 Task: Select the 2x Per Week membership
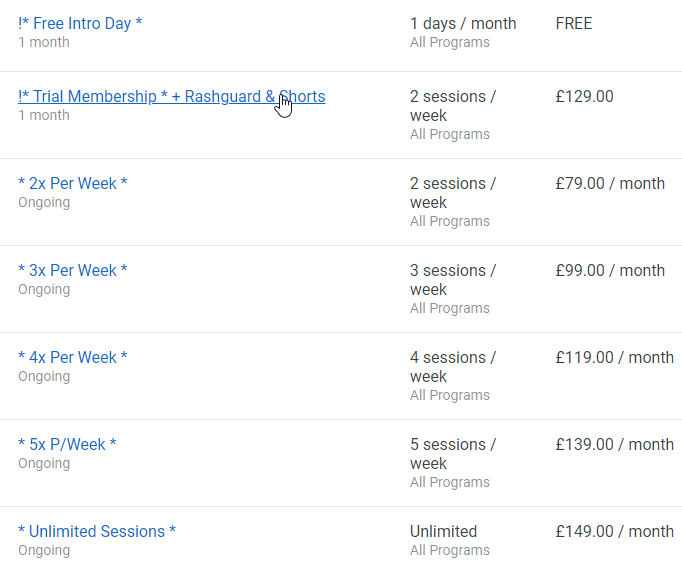pyautogui.click(x=73, y=183)
